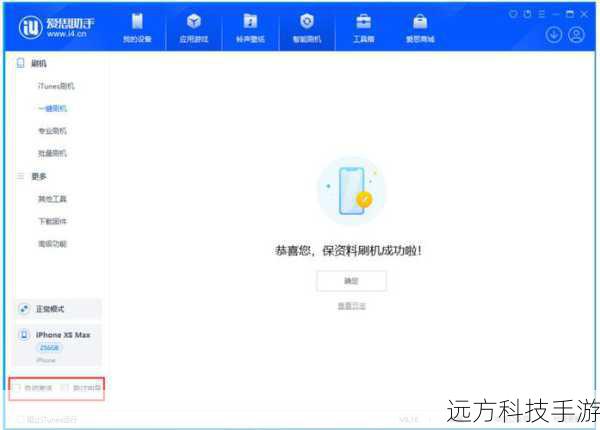The image size is (600, 430).
Task: Click the 恭喜您，保资料刷机成功啦 message
Action: tap(349, 251)
